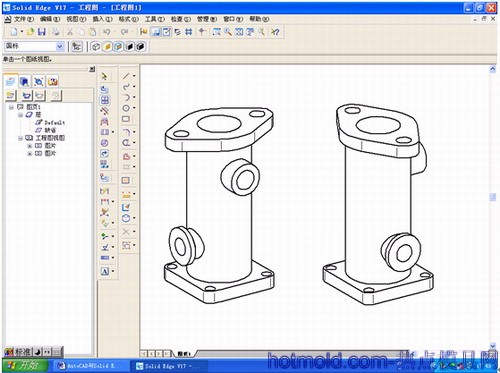Image resolution: width=500 pixels, height=373 pixels.
Task: Click the vertical scrollbar of drawing area
Action: pos(493,207)
